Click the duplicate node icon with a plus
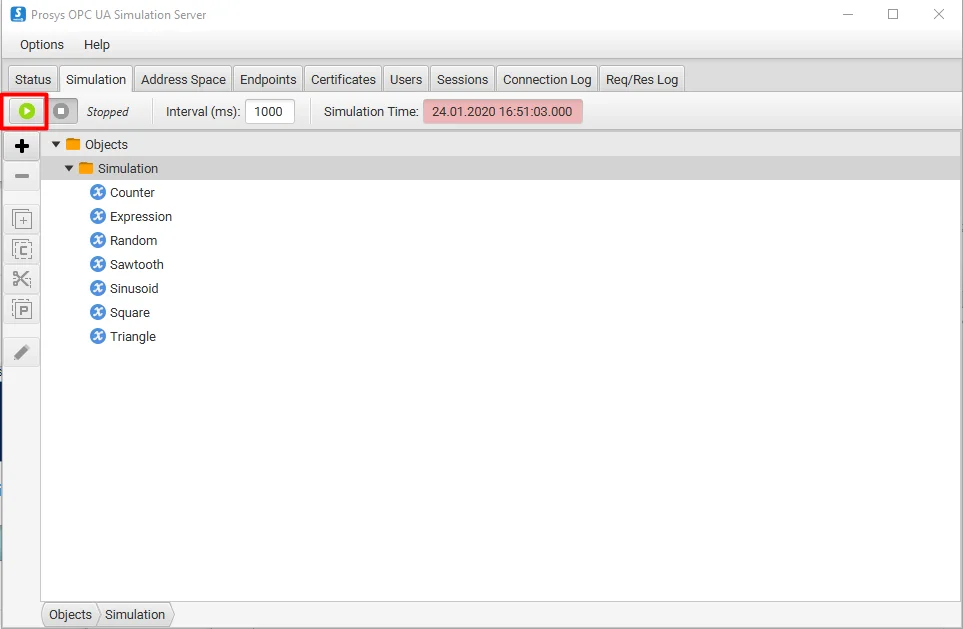 (22, 219)
